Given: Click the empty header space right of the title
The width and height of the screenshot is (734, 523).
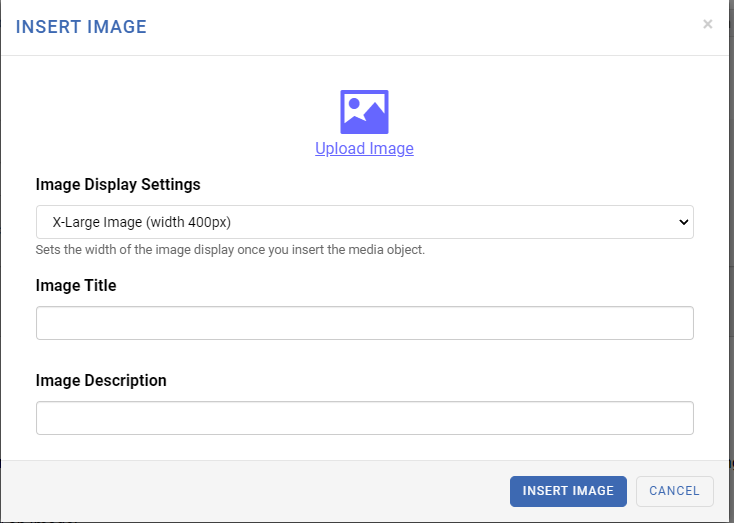Looking at the screenshot, I should pos(421,27).
